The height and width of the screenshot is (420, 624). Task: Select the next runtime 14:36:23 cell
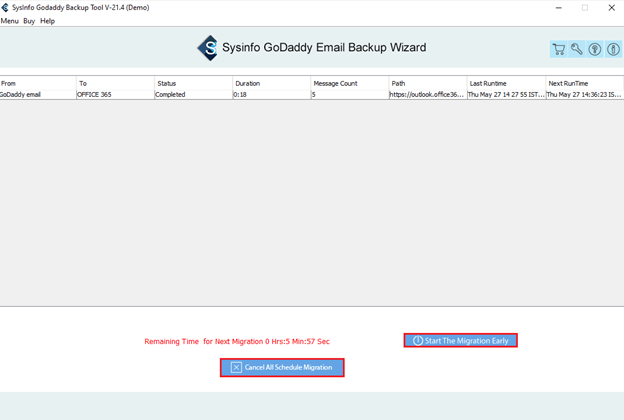pyautogui.click(x=584, y=95)
